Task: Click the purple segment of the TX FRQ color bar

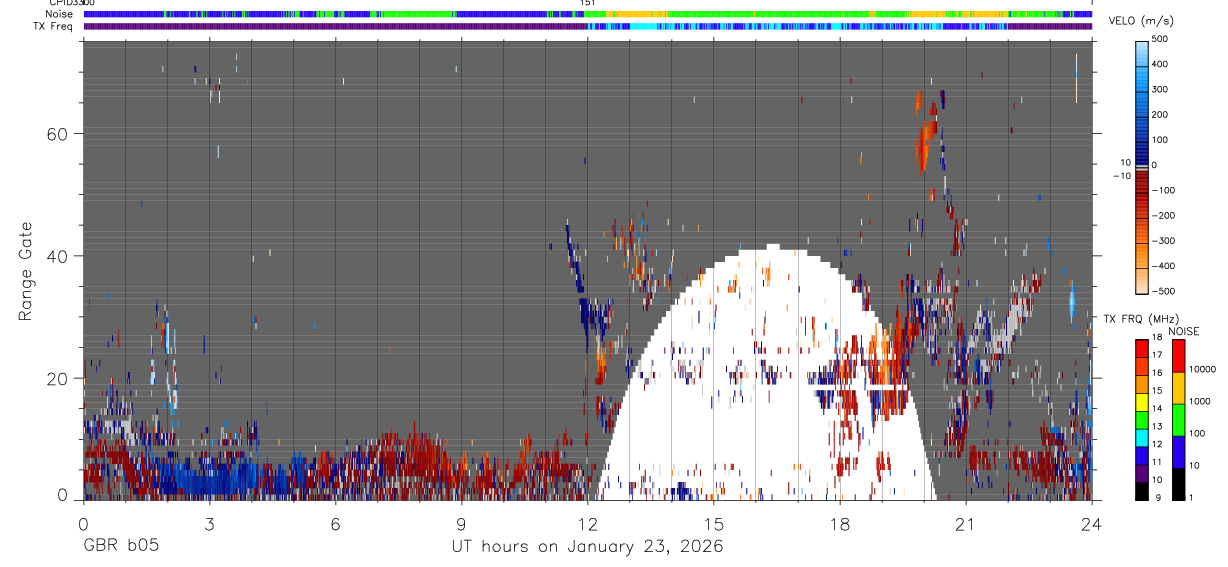Action: pos(1143,473)
